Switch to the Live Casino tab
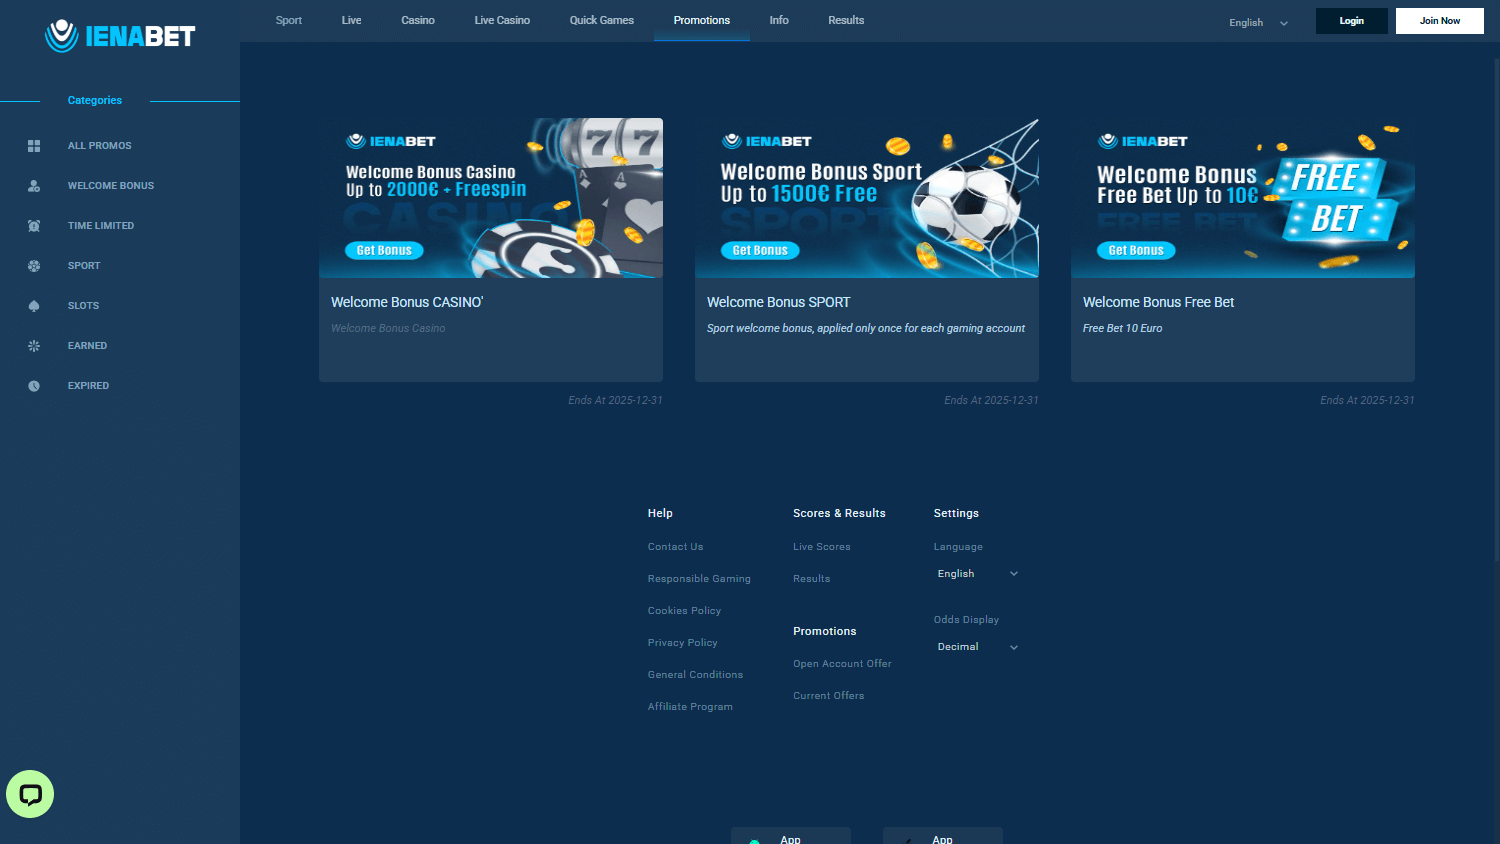 (x=502, y=20)
